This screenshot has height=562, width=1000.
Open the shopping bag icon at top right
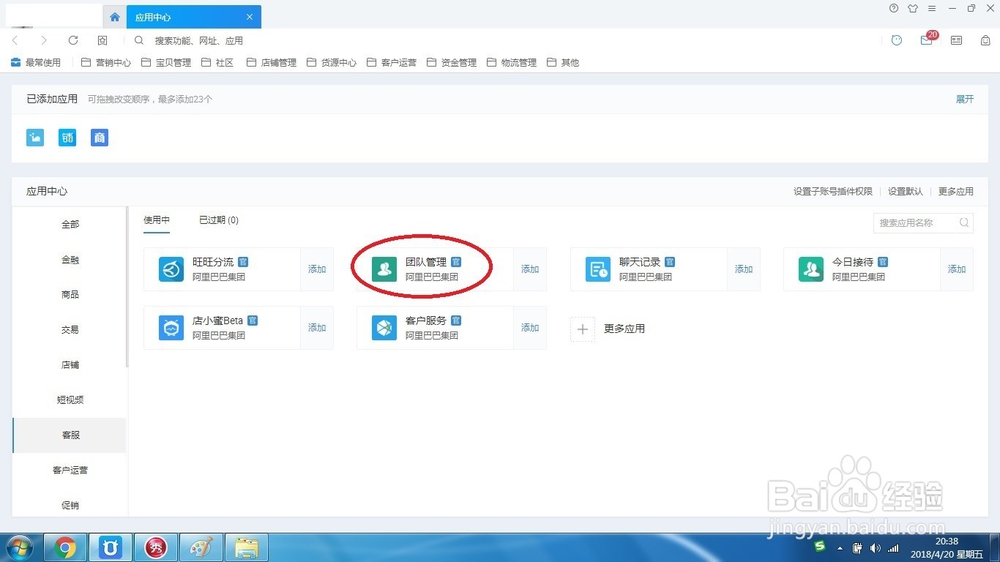tap(985, 40)
